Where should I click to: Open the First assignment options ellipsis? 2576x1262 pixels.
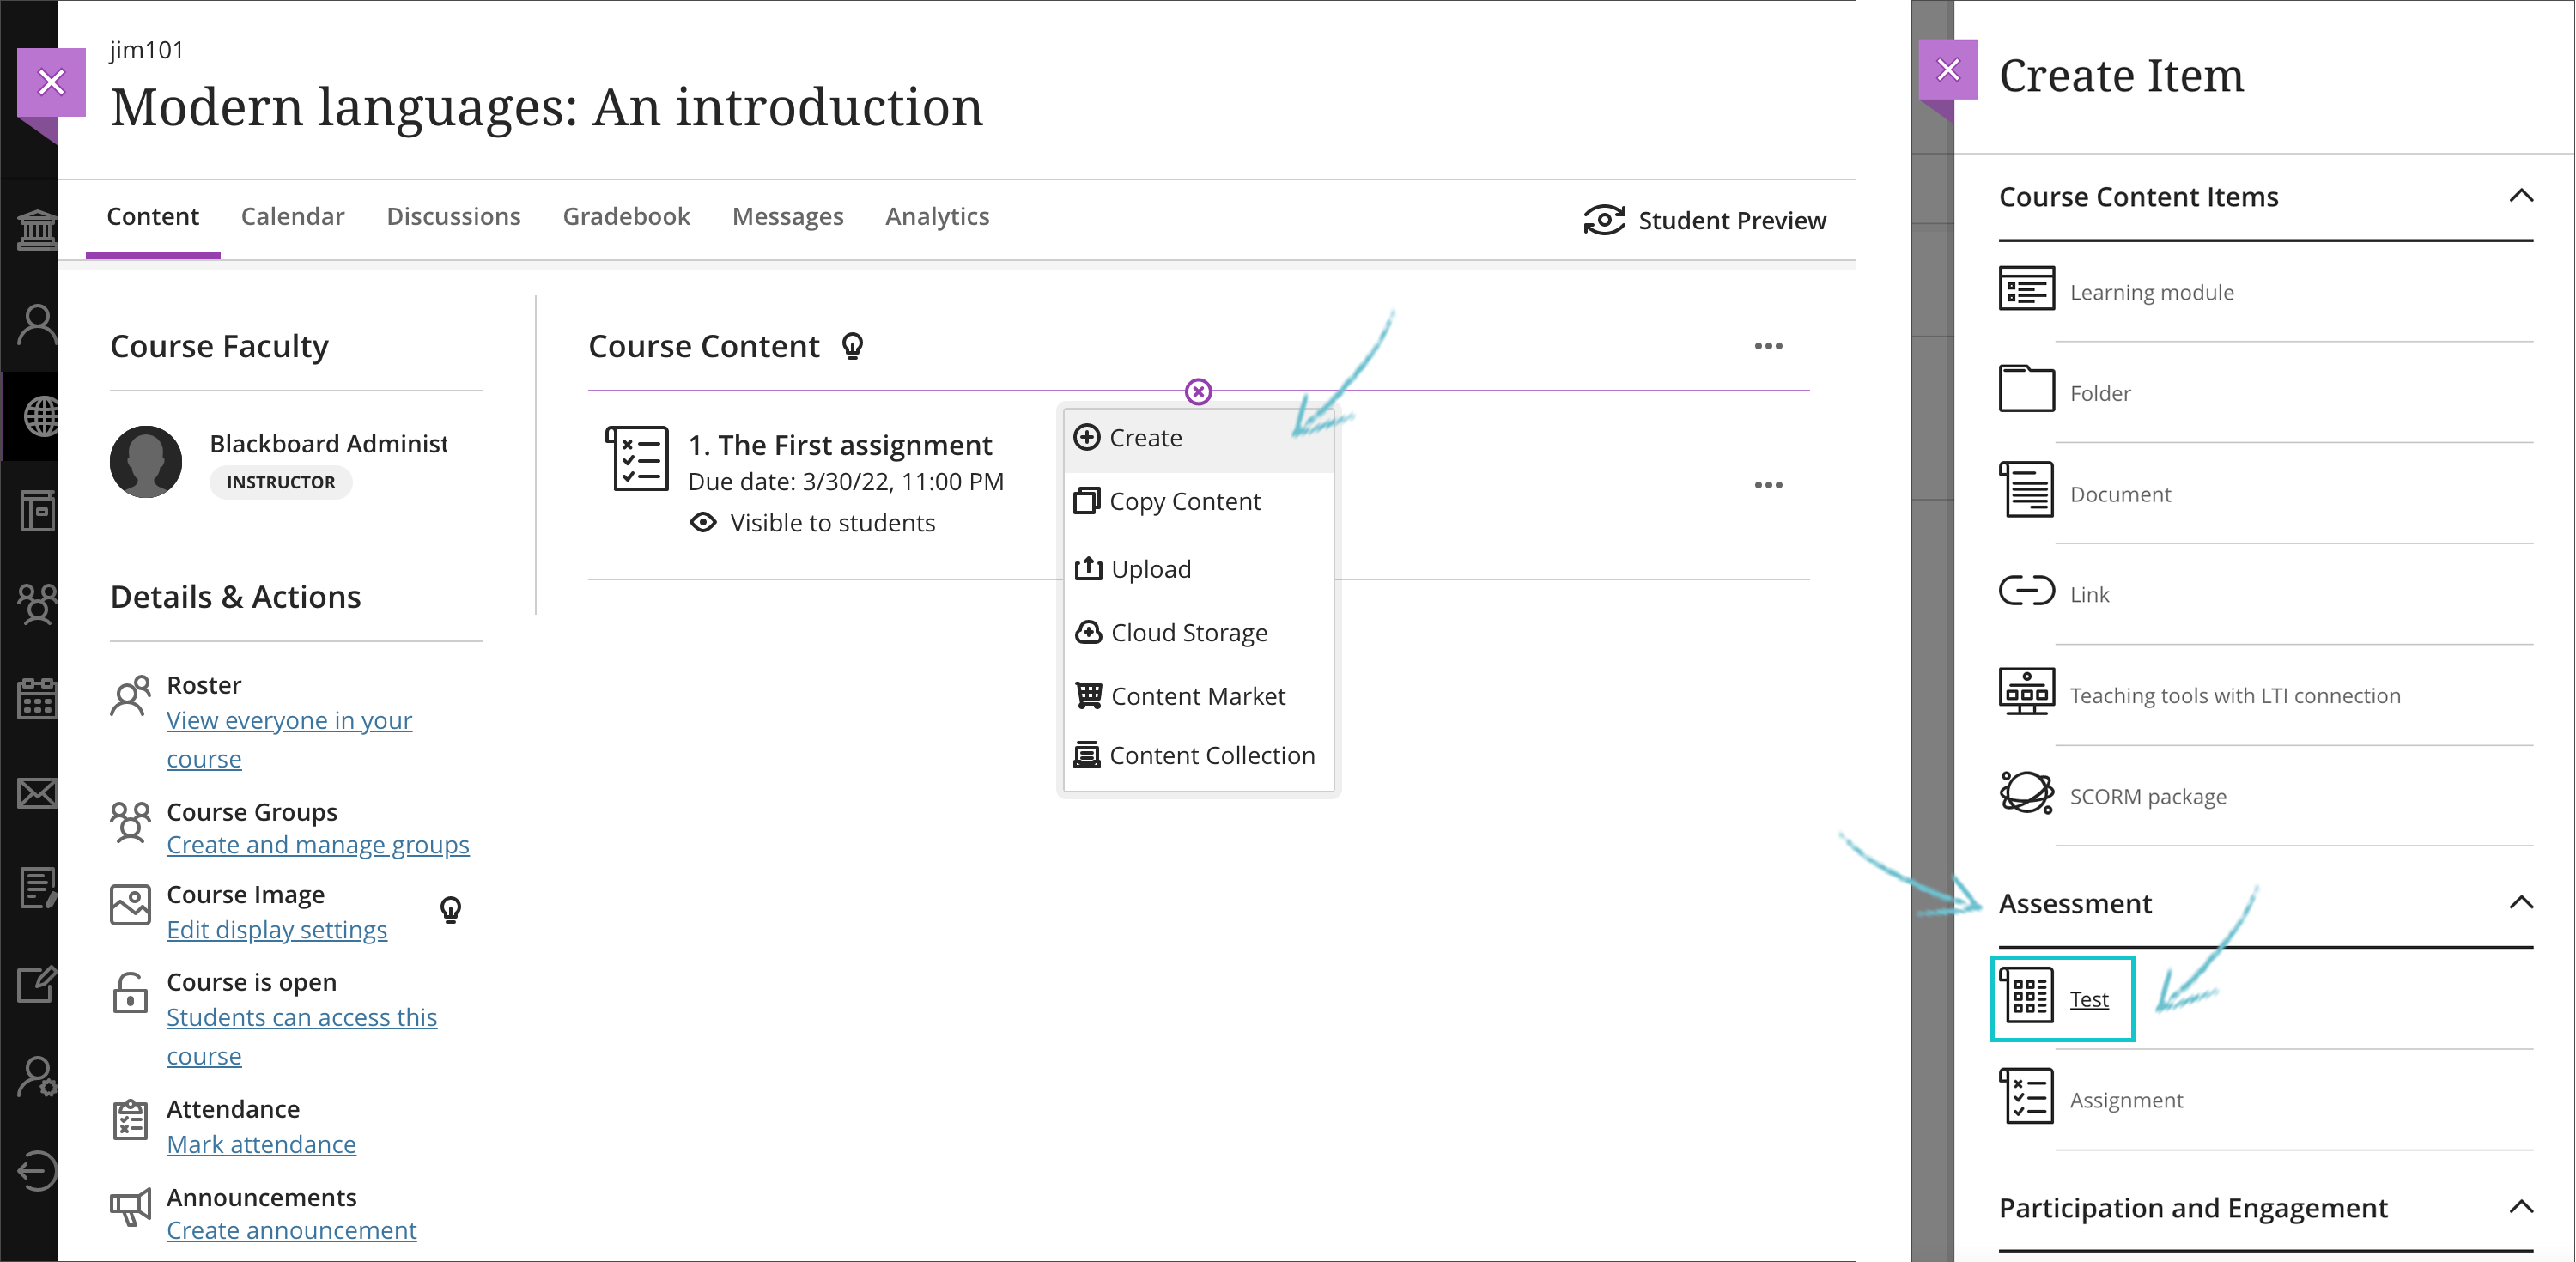pyautogui.click(x=1767, y=485)
